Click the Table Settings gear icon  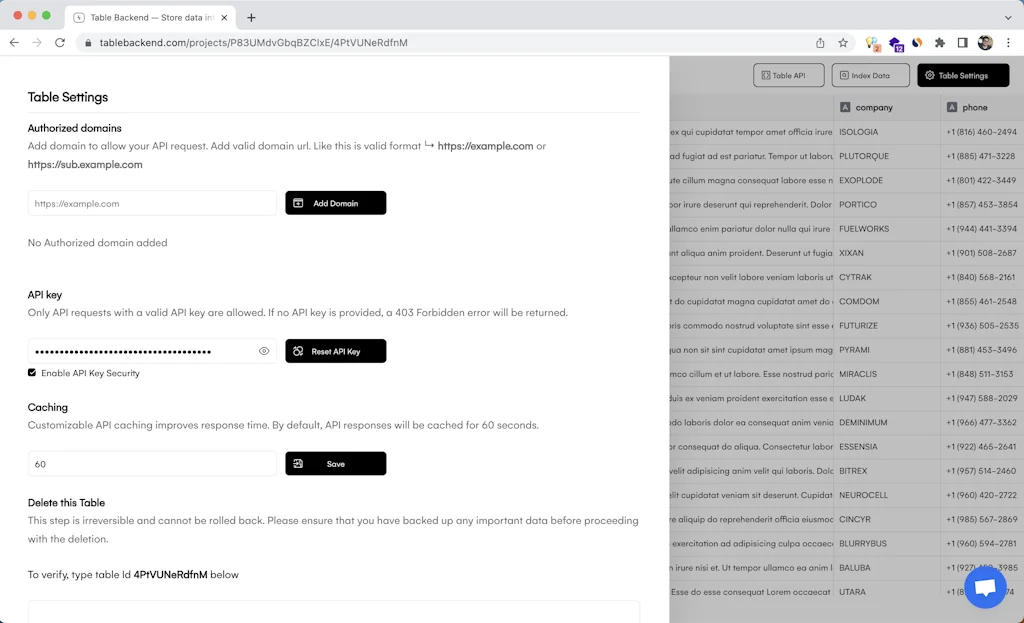(x=931, y=75)
